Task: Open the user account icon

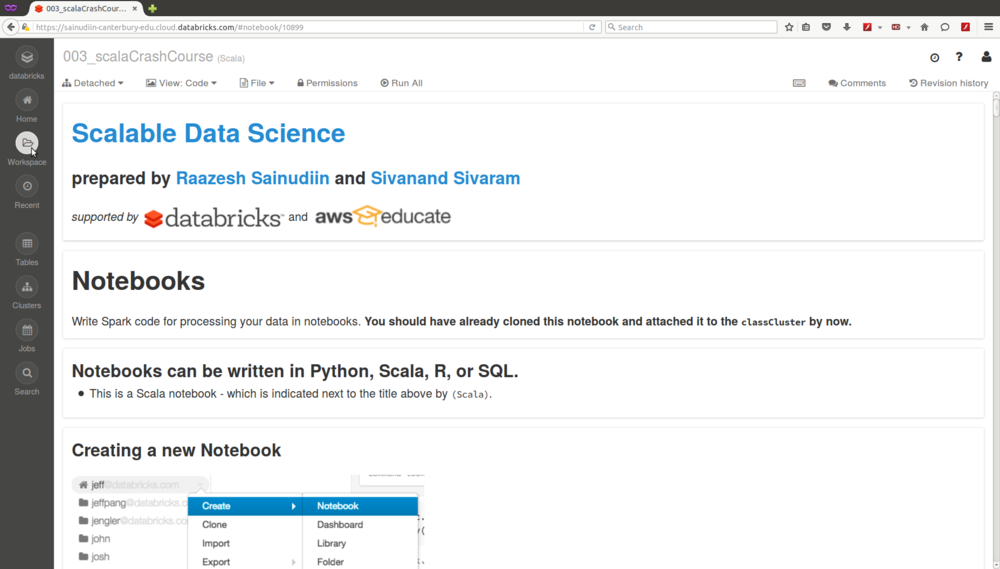Action: point(986,58)
